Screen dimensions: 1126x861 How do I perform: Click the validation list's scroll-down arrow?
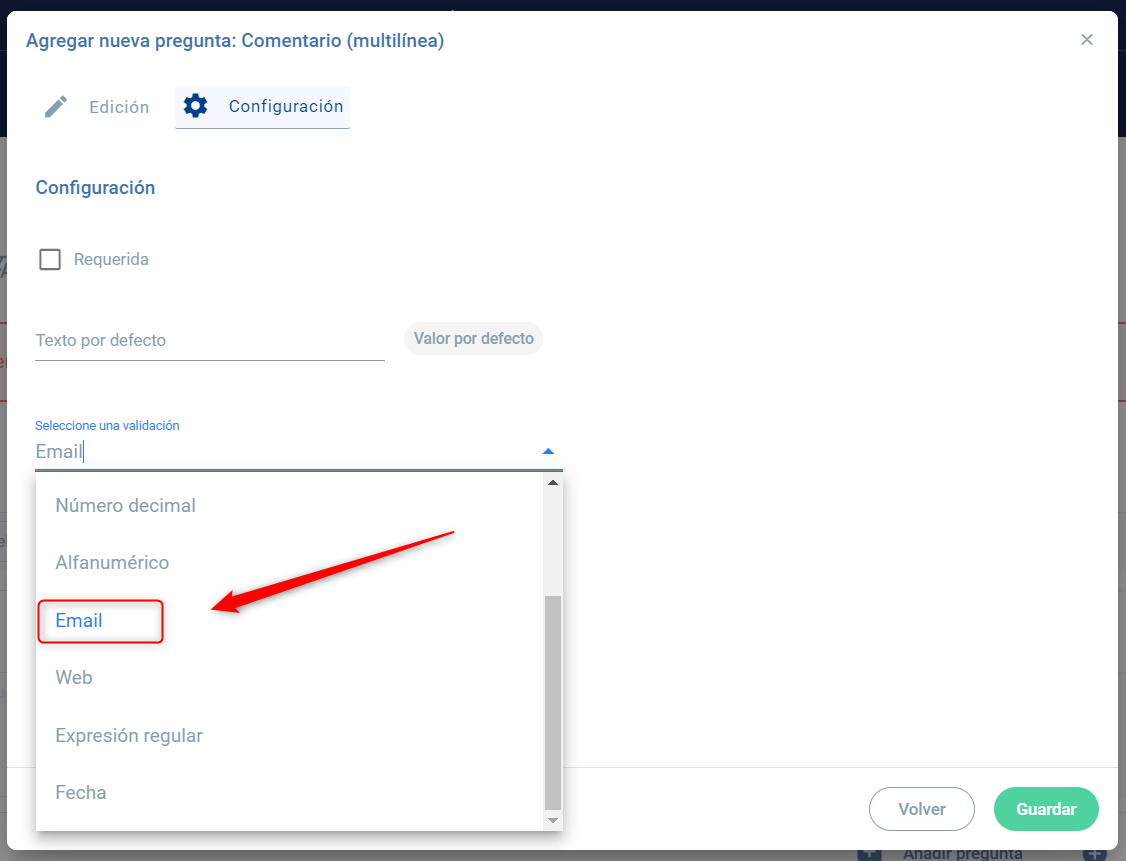[x=552, y=819]
